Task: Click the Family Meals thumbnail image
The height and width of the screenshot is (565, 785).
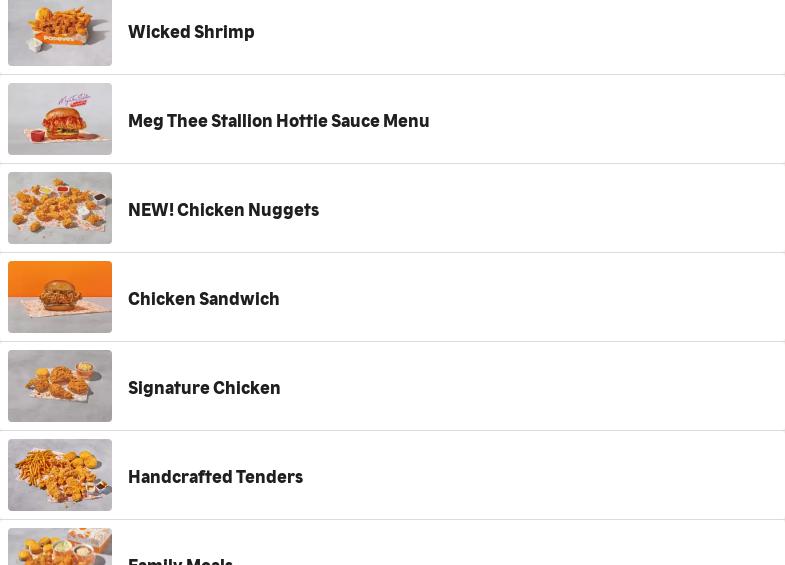Action: pyautogui.click(x=60, y=548)
